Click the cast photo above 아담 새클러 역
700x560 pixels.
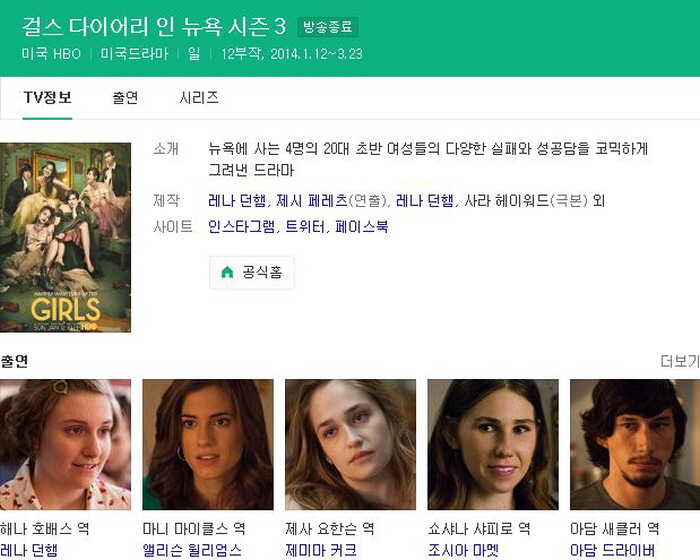click(x=635, y=445)
